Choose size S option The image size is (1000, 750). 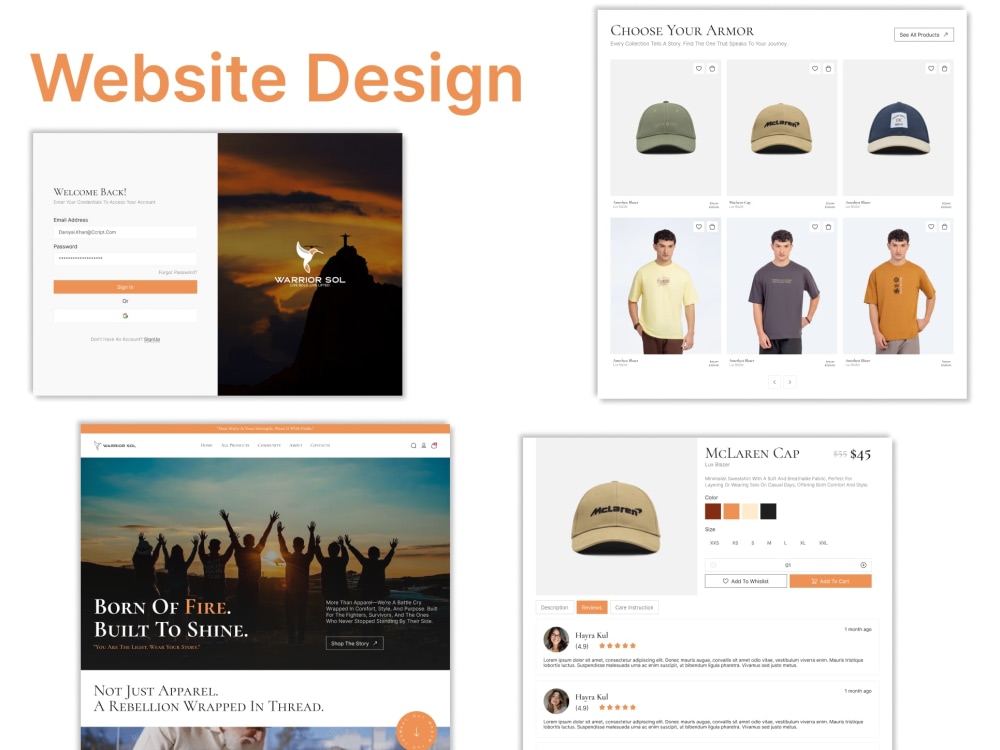[753, 543]
